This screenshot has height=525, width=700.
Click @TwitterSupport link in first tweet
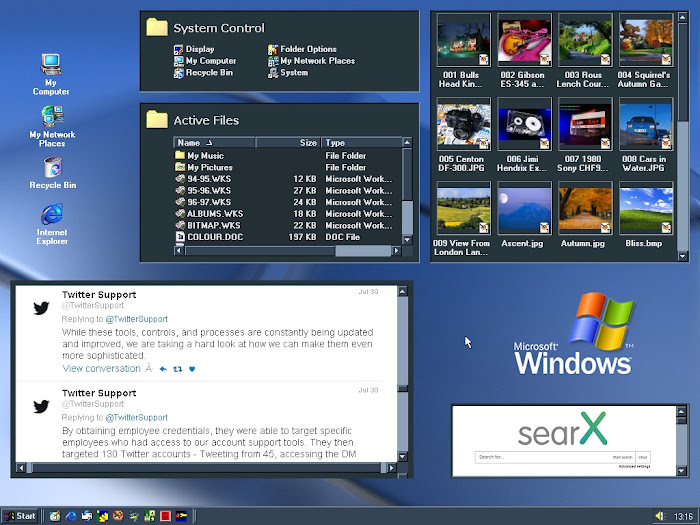point(137,319)
